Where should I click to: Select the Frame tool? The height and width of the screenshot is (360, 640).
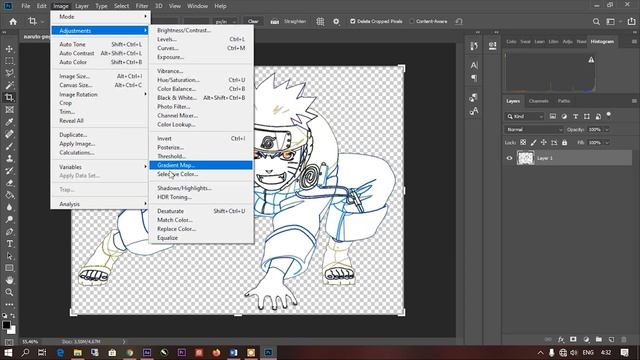pyautogui.click(x=9, y=109)
